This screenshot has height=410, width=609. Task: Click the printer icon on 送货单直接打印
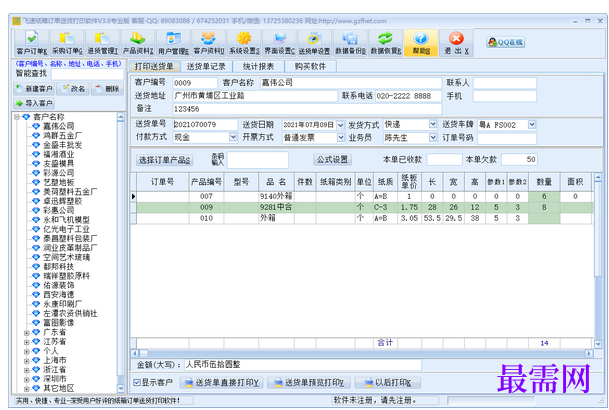pos(189,383)
